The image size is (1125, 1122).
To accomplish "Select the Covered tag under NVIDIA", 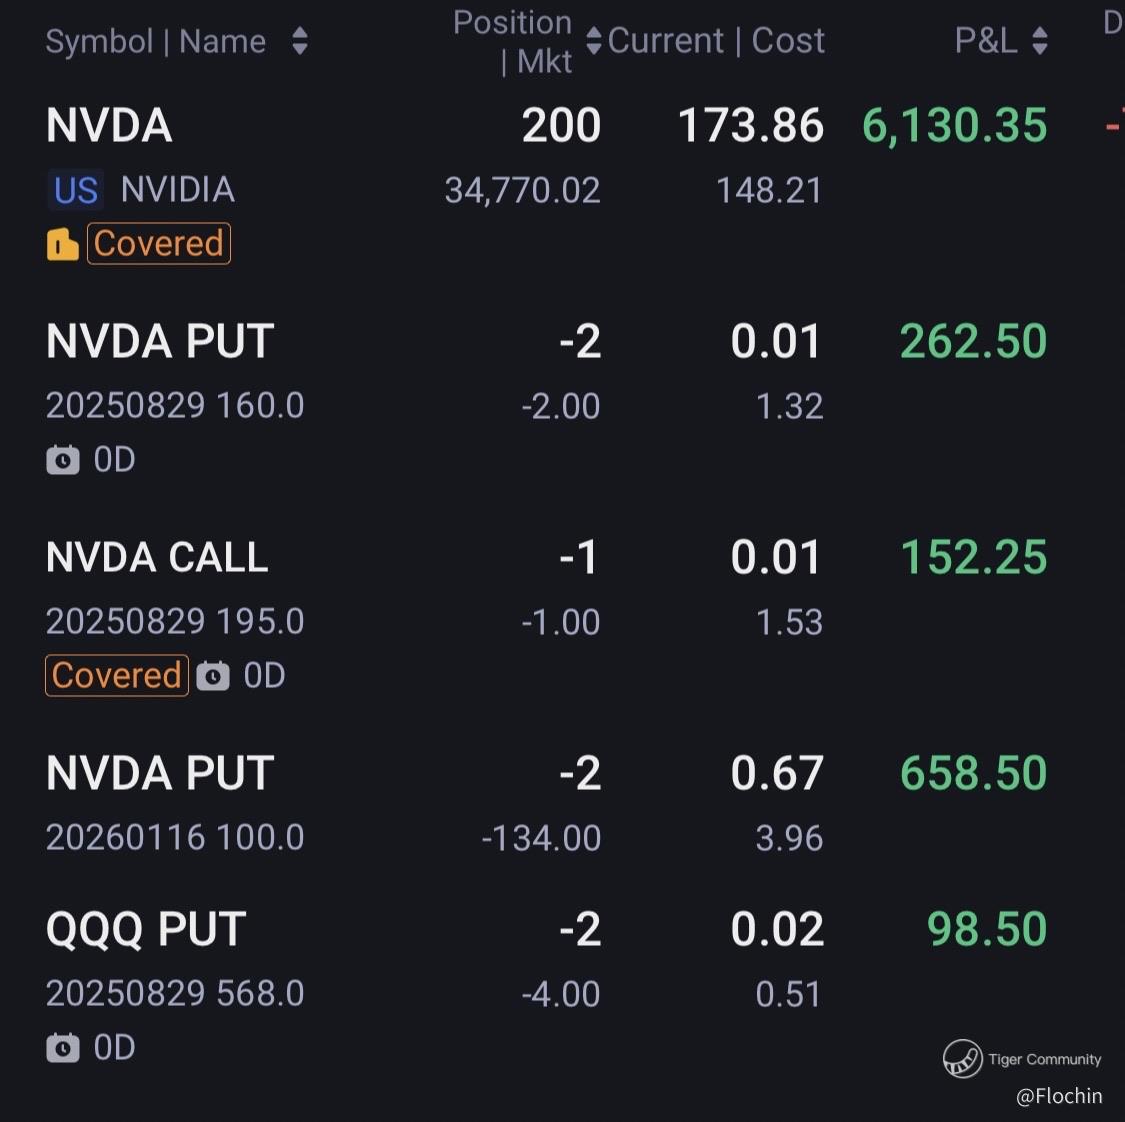I will tap(159, 244).
